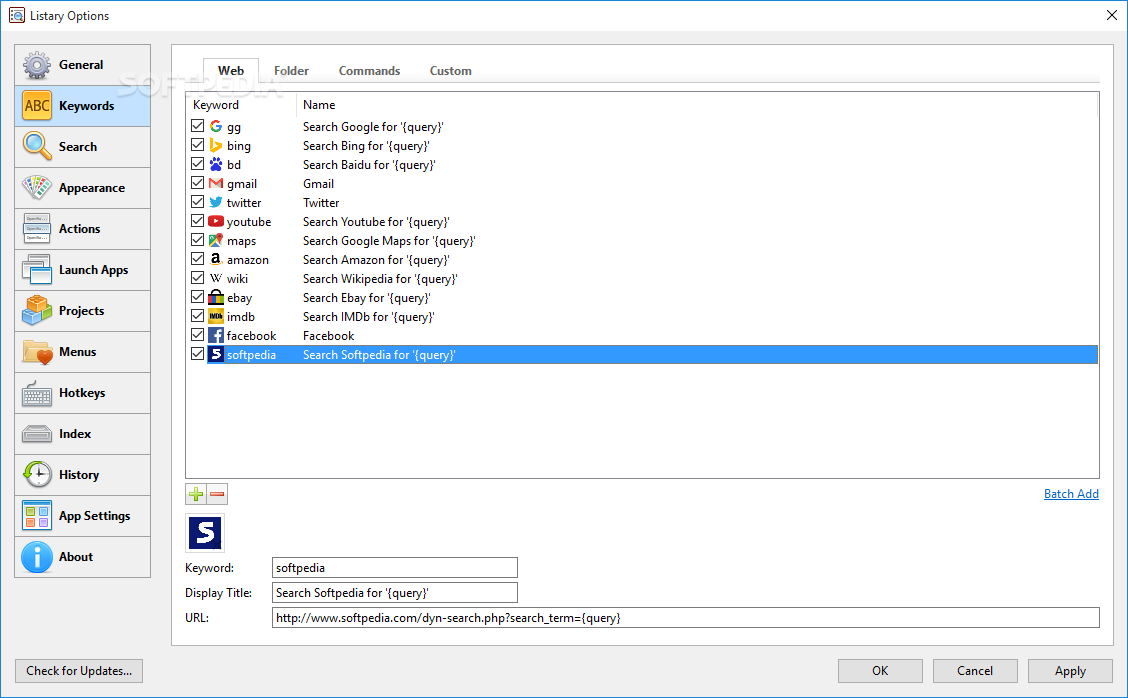Open the Custom tab
Screen dimensions: 1128x698
point(450,71)
